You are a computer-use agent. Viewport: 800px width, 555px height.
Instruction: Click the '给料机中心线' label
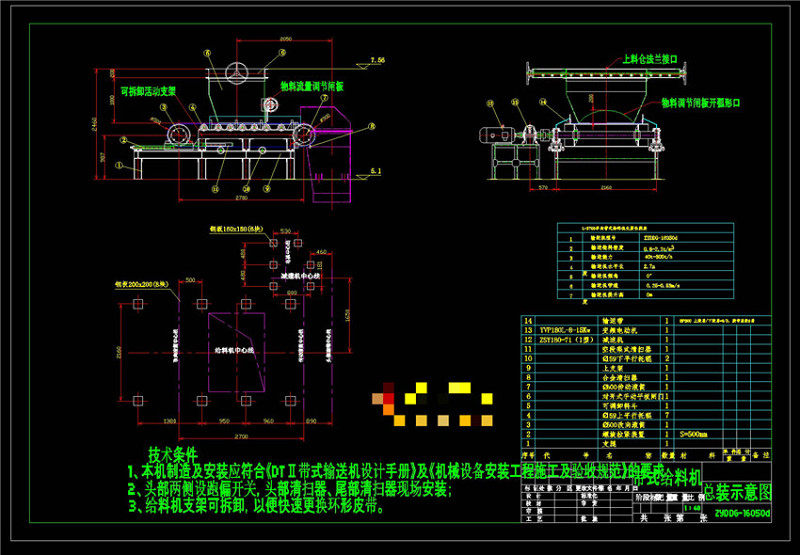[x=233, y=350]
